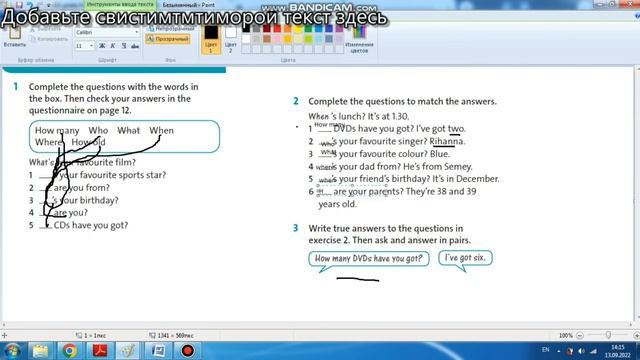This screenshot has width=640, height=360.
Task: Pick the lime green palette swatch
Action: click(309, 39)
